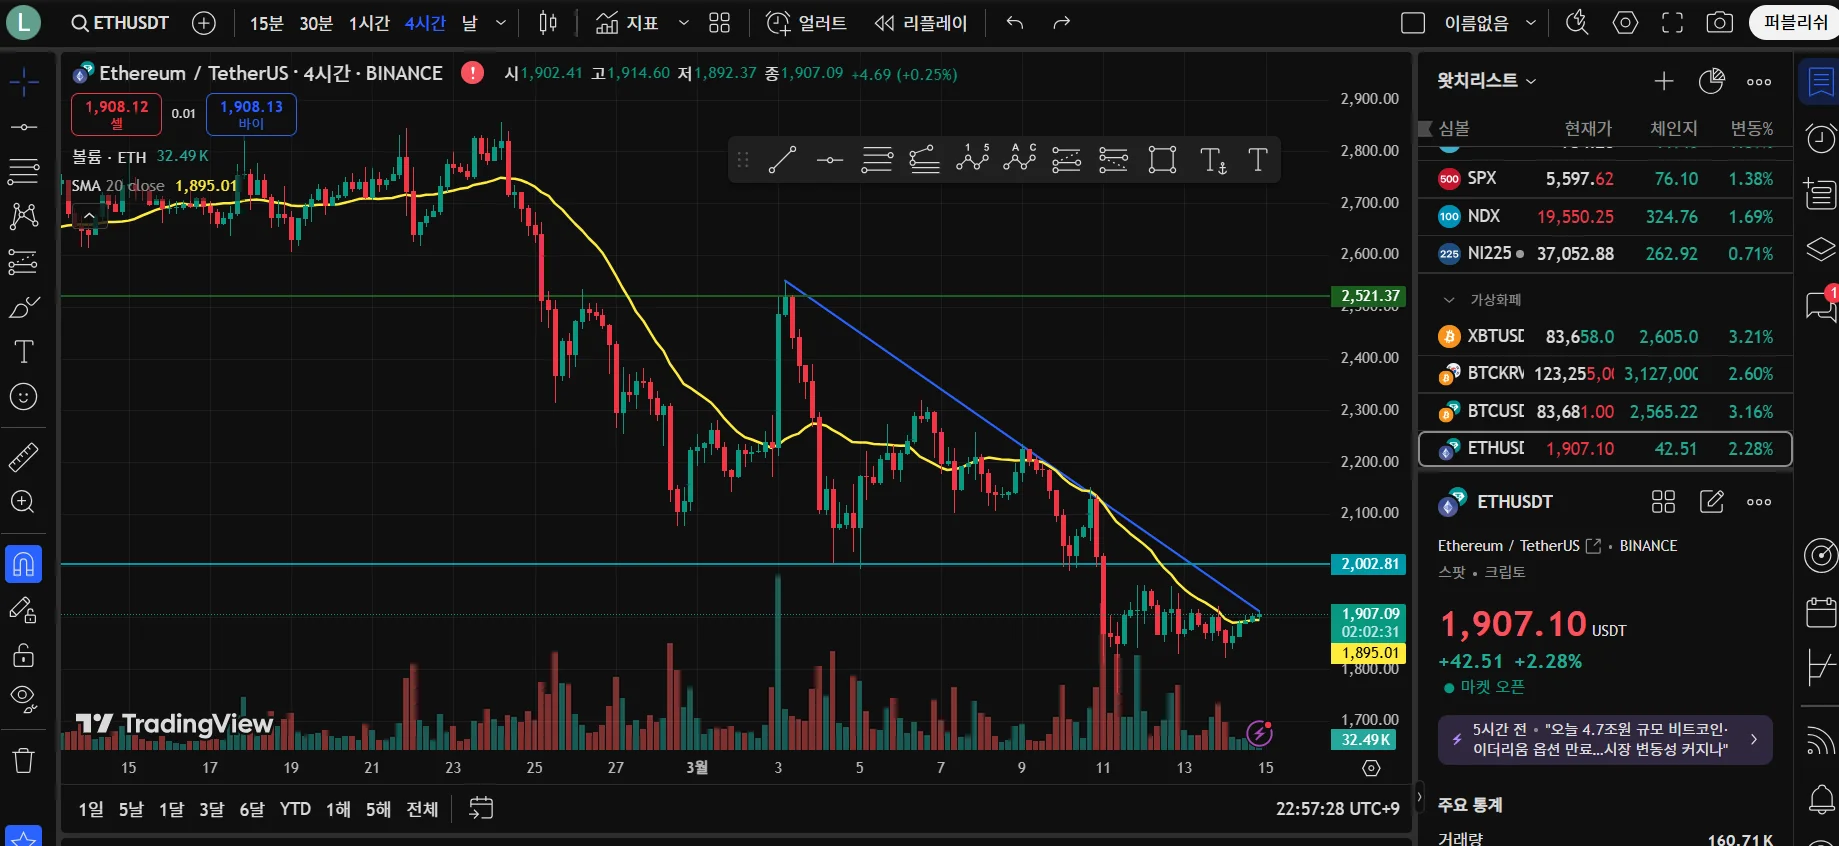Open the forecasting and measurement tools group
Image resolution: width=1839 pixels, height=846 pixels.
[x=24, y=261]
